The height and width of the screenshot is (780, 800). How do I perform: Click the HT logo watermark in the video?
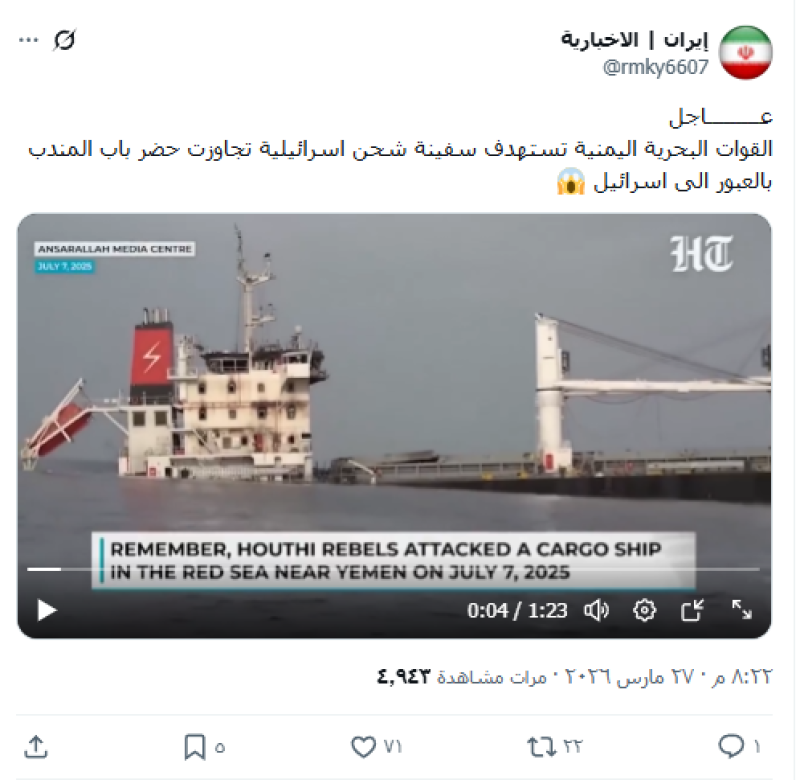pos(702,254)
